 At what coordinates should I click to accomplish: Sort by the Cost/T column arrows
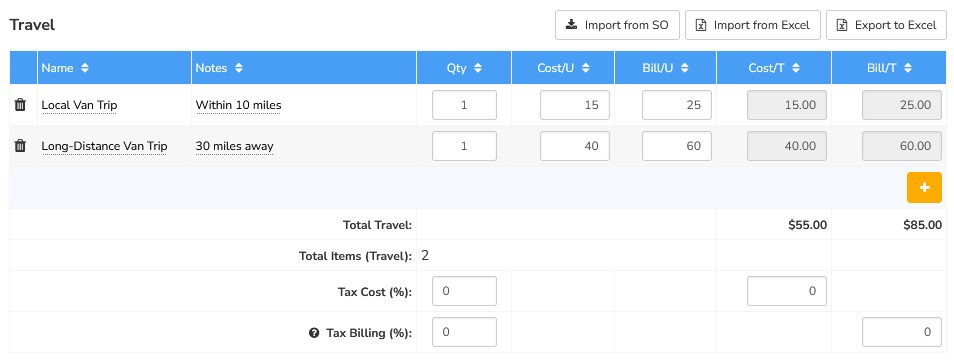[795, 68]
